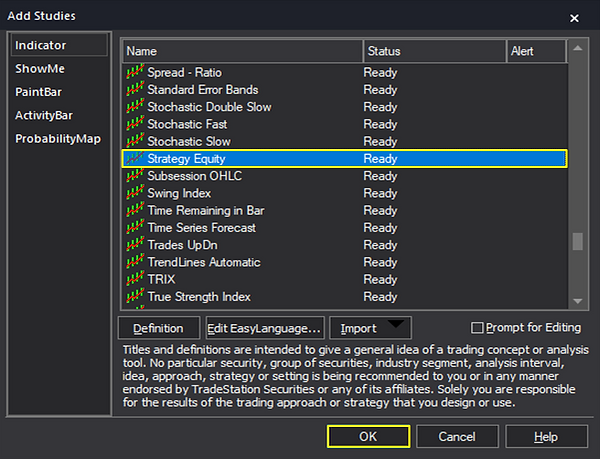Image resolution: width=600 pixels, height=459 pixels.
Task: Click the Standard Error Bands indicator icon
Action: 135,89
